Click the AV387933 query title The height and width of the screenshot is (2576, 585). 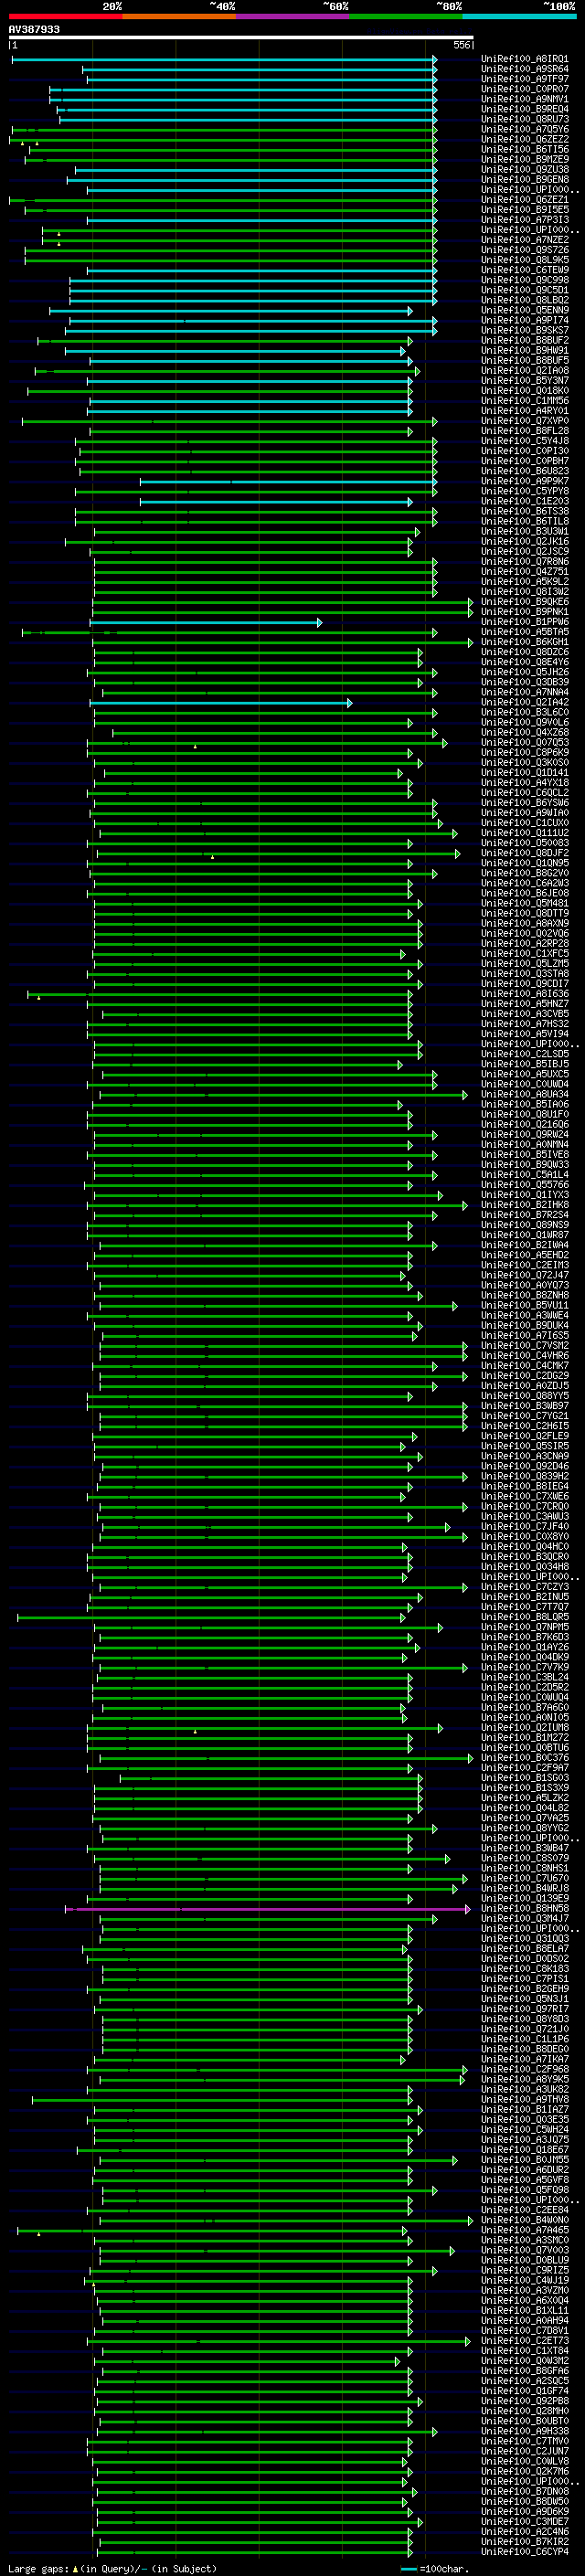click(34, 29)
